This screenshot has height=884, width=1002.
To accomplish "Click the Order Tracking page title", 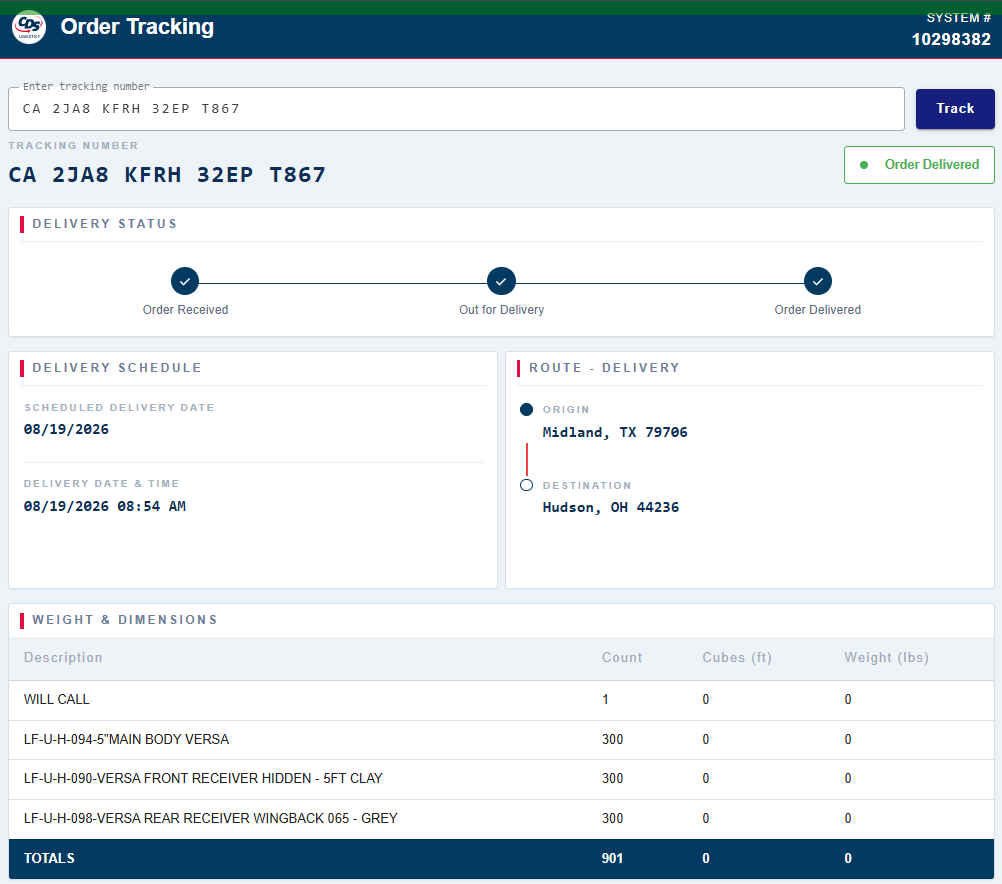I will coord(137,27).
